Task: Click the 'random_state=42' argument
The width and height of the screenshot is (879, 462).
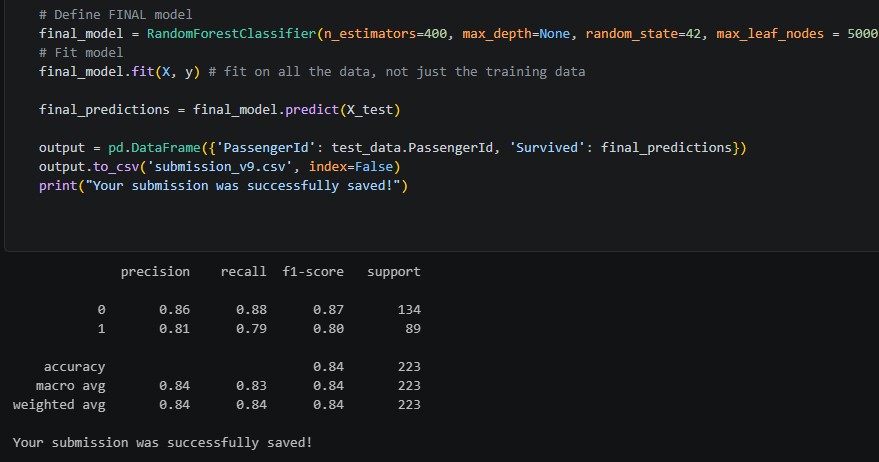Action: [x=643, y=34]
